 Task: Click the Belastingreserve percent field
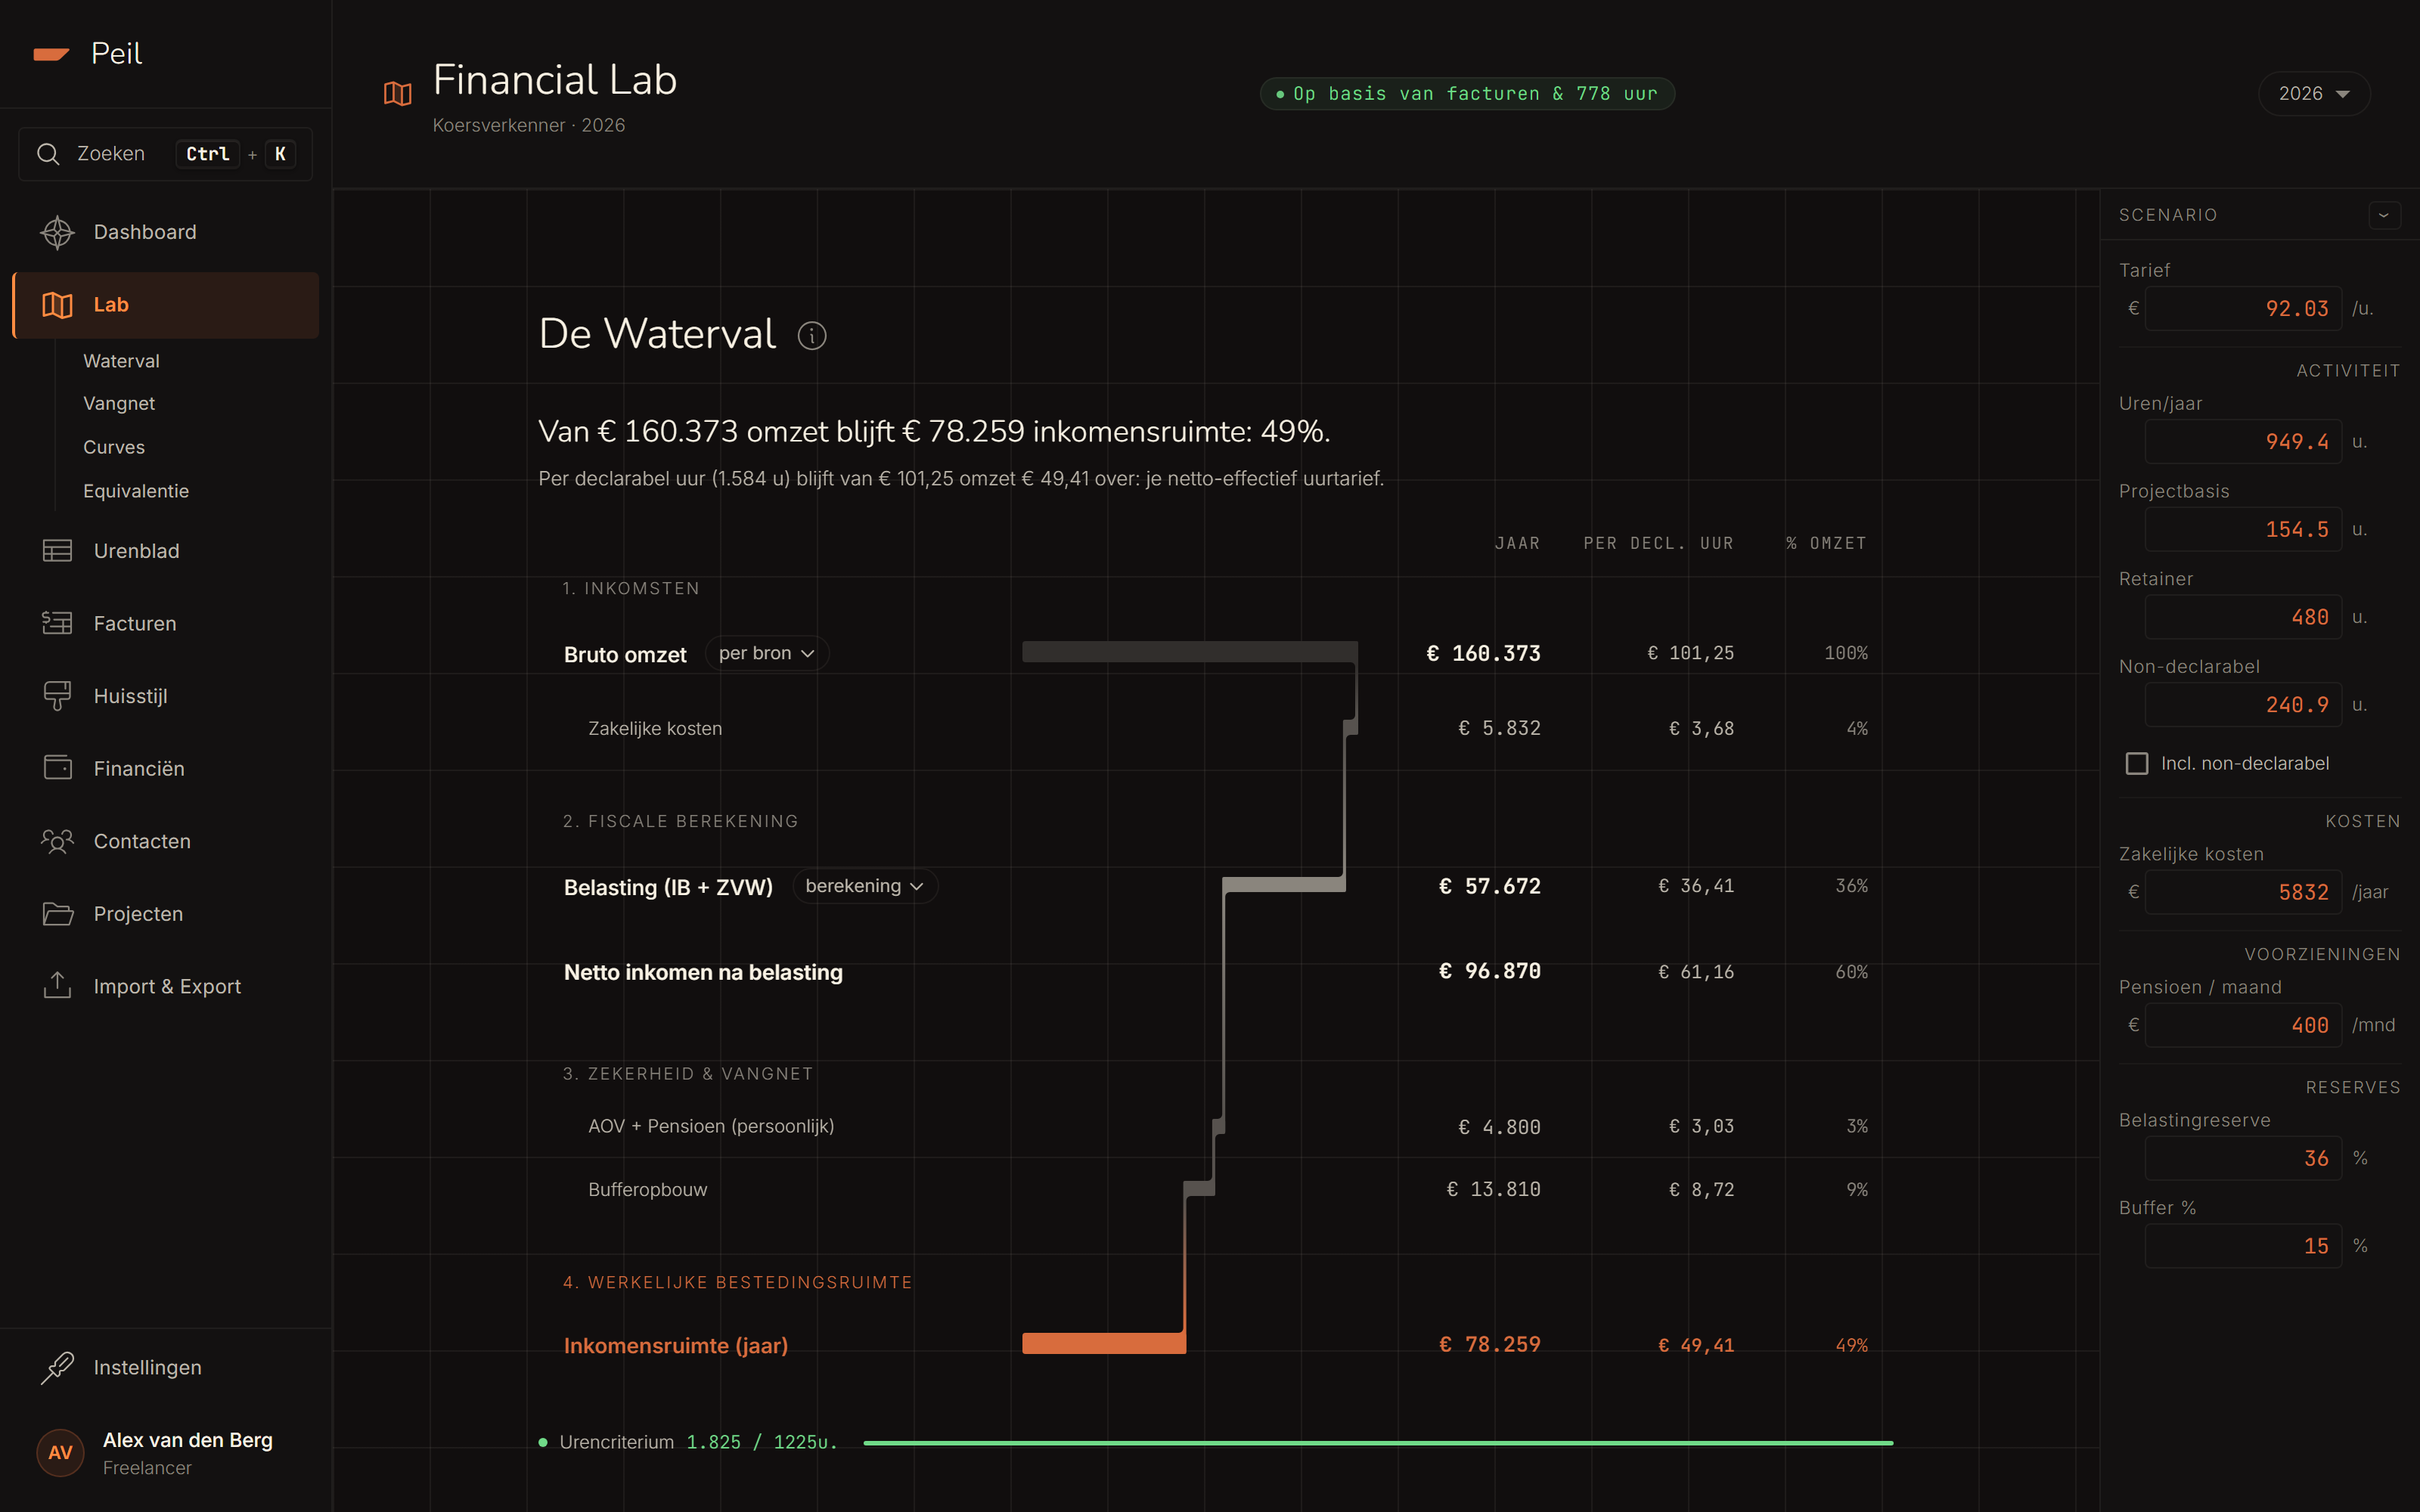[x=2243, y=1158]
